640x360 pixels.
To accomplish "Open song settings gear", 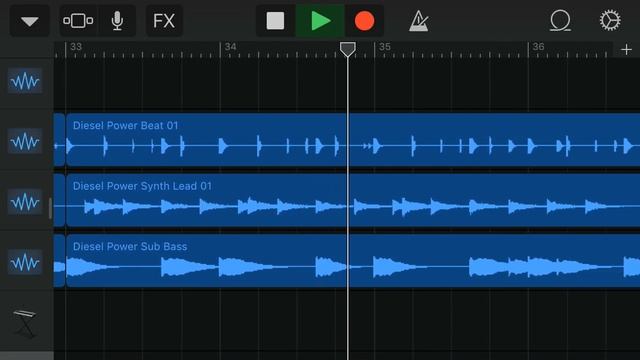I will (610, 20).
